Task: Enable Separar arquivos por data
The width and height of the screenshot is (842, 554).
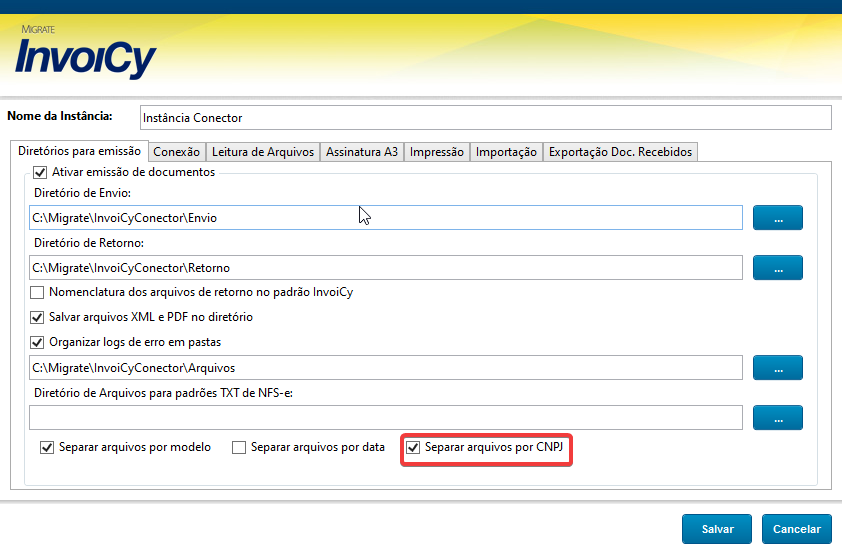Action: pos(239,448)
